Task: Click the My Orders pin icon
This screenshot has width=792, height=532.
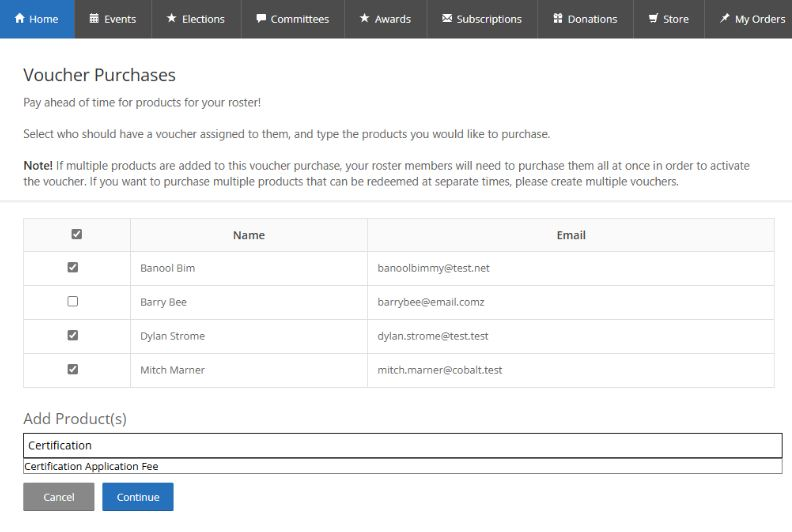Action: click(724, 19)
